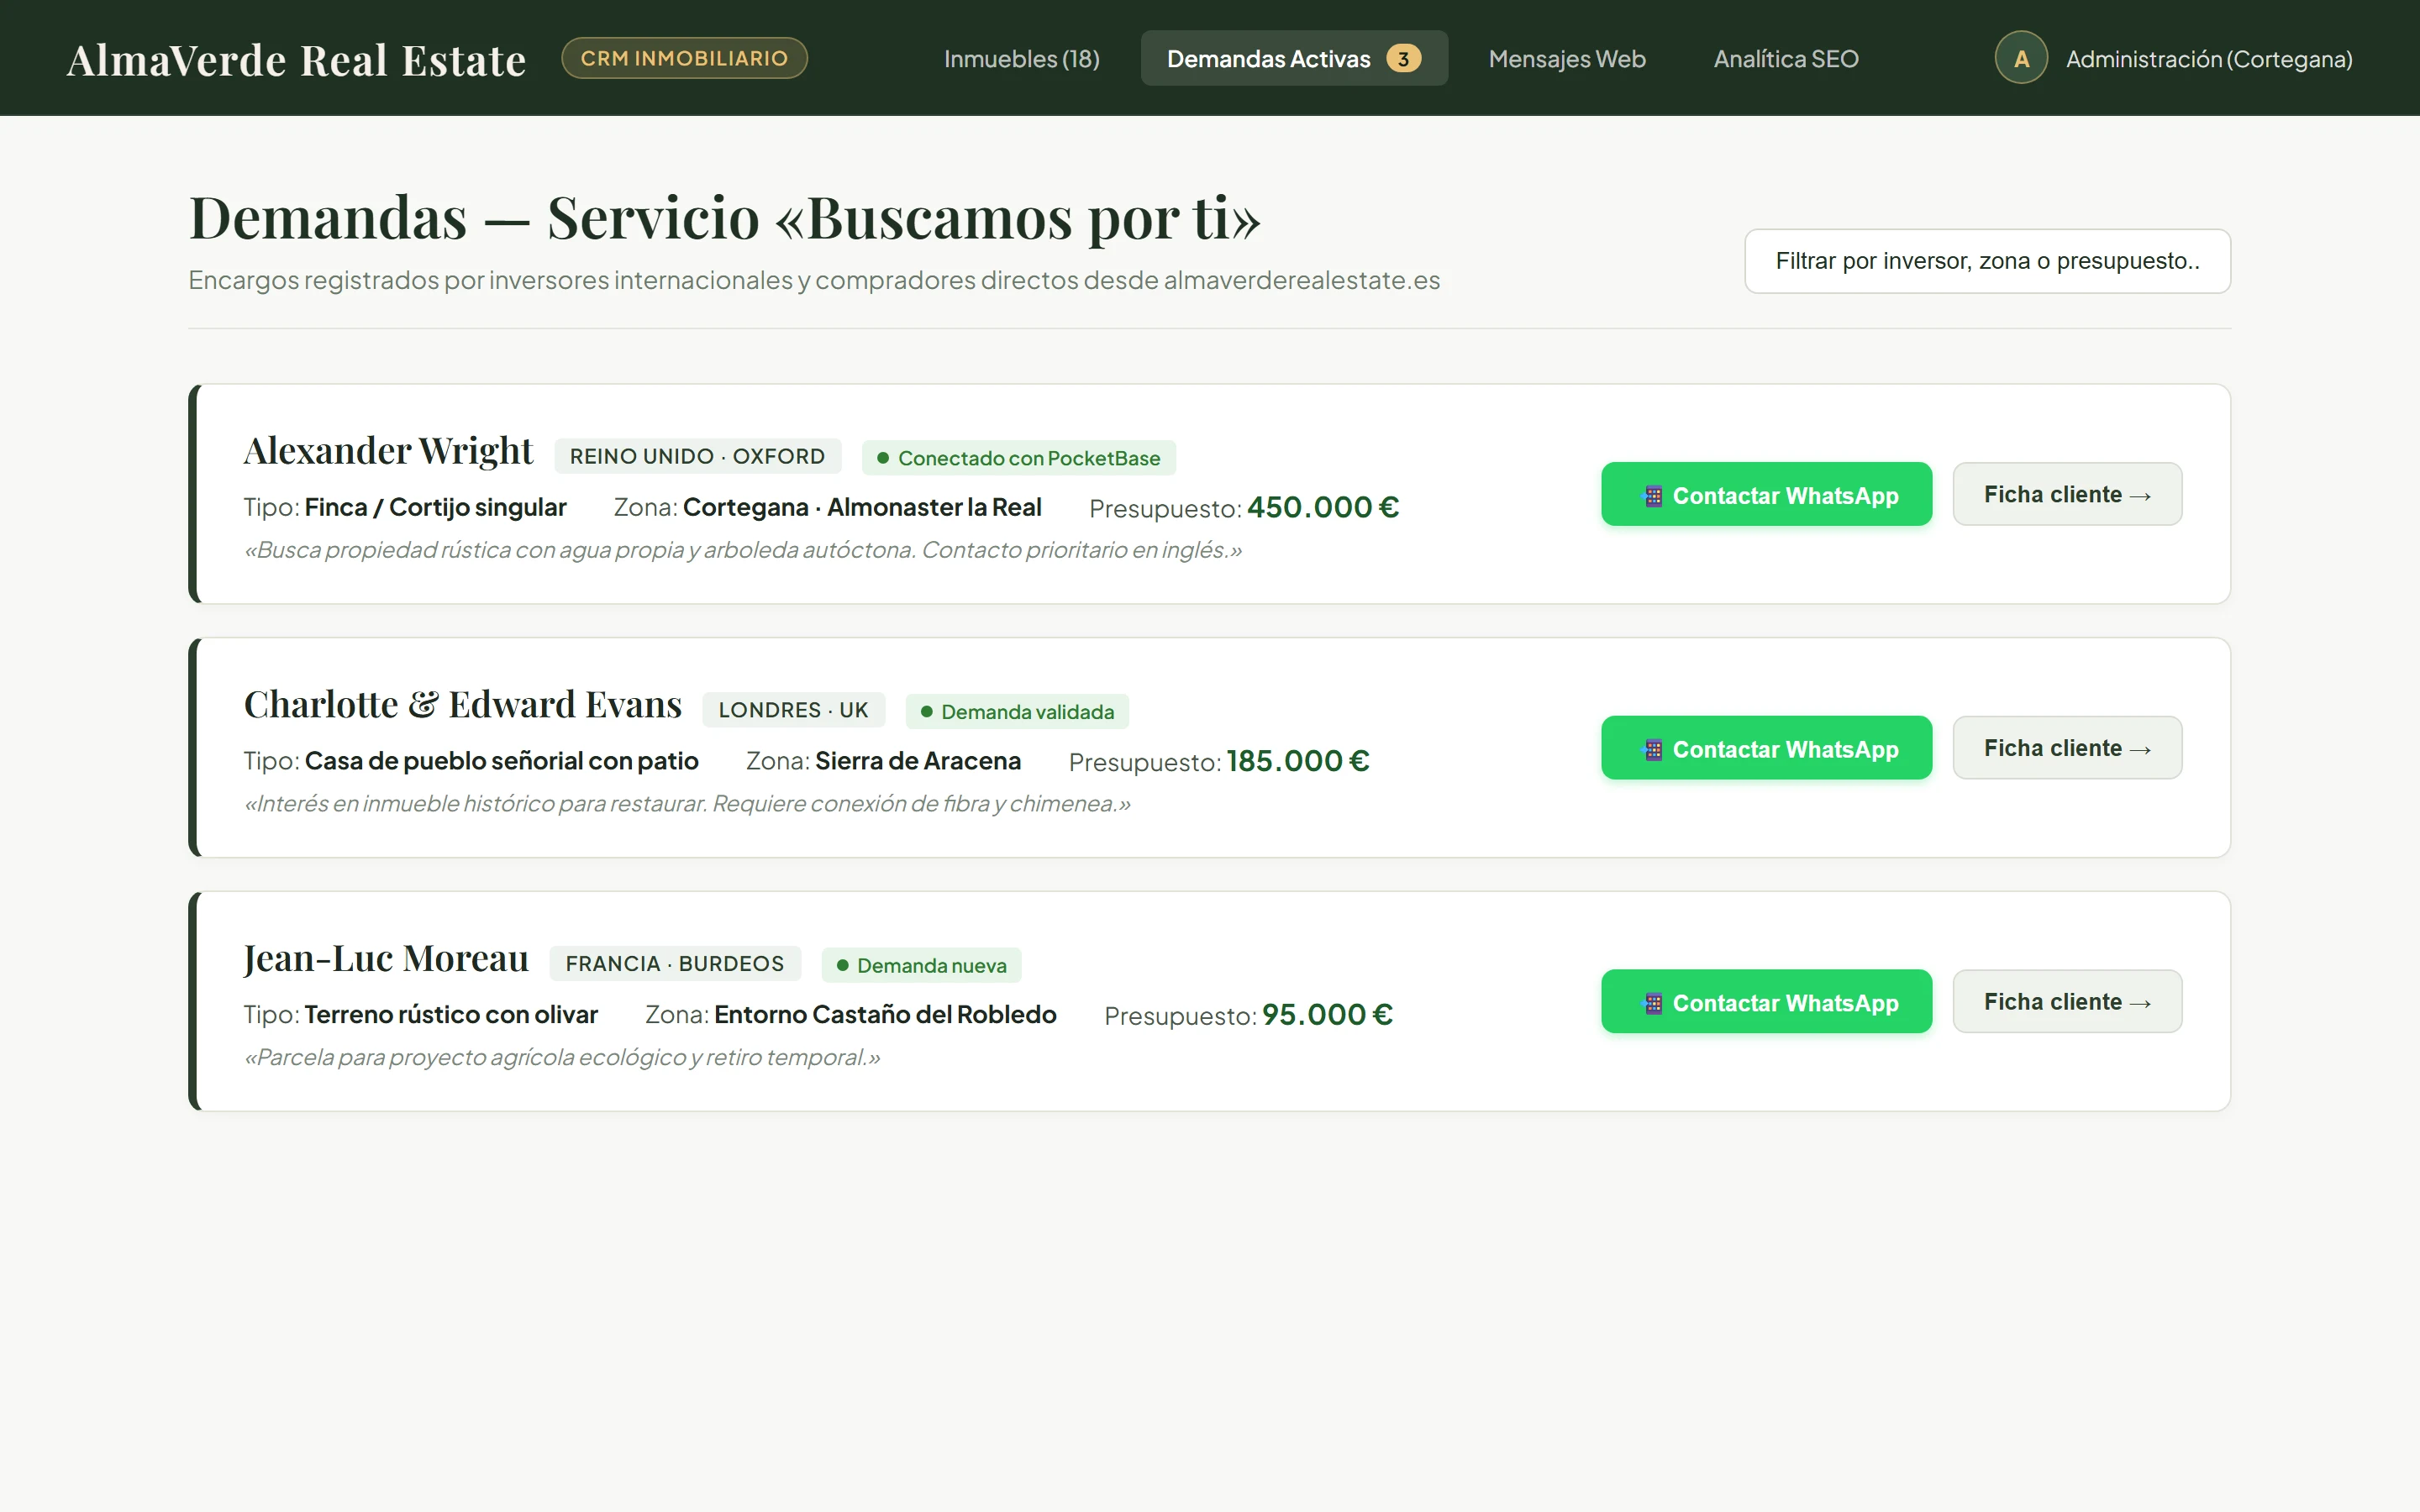The height and width of the screenshot is (1512, 2420).
Task: Click the Conectado con PocketBase status badge
Action: [1018, 458]
